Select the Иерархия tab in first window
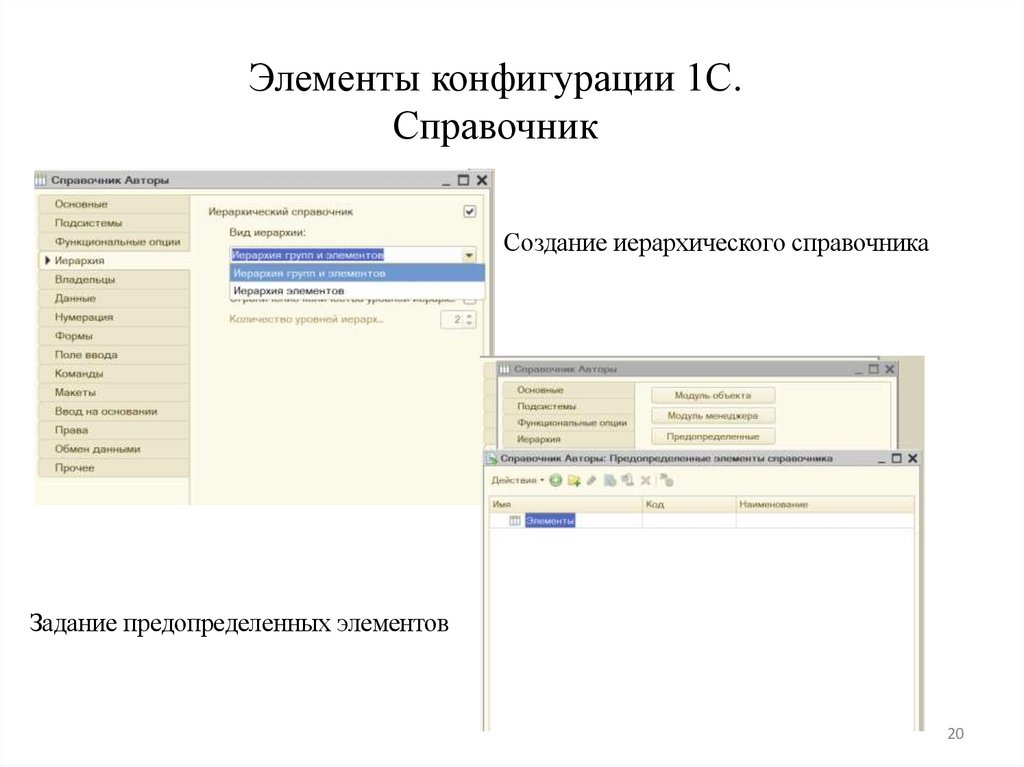Viewport: 1024px width, 767px height. point(113,261)
